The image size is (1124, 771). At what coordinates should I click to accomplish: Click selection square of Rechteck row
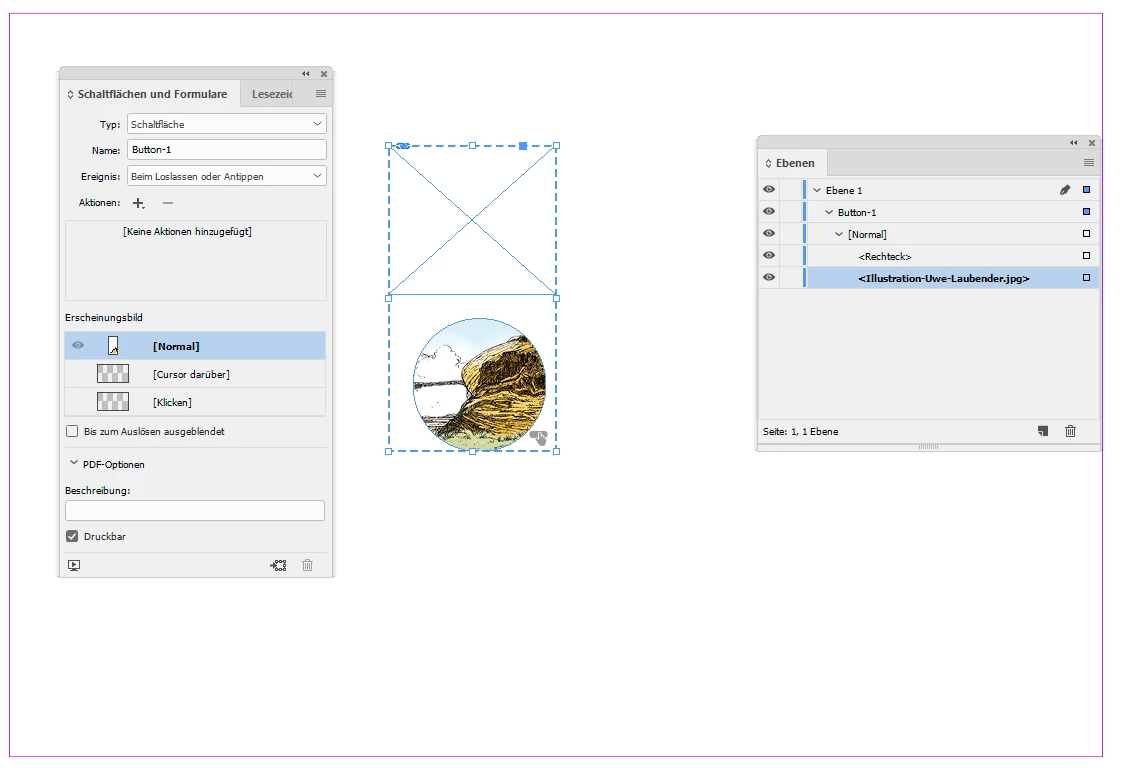point(1087,256)
